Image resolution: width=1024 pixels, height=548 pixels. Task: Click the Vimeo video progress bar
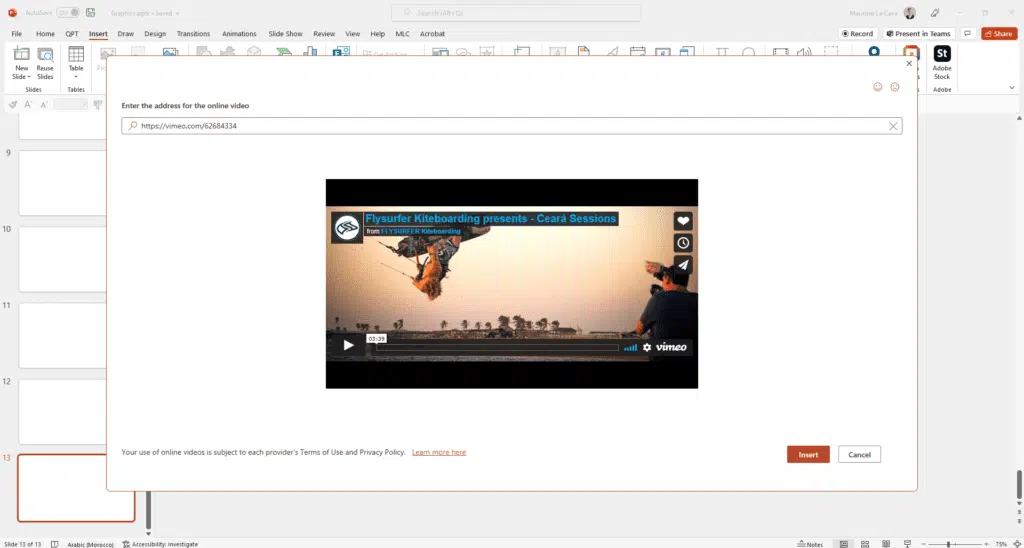[x=495, y=347]
